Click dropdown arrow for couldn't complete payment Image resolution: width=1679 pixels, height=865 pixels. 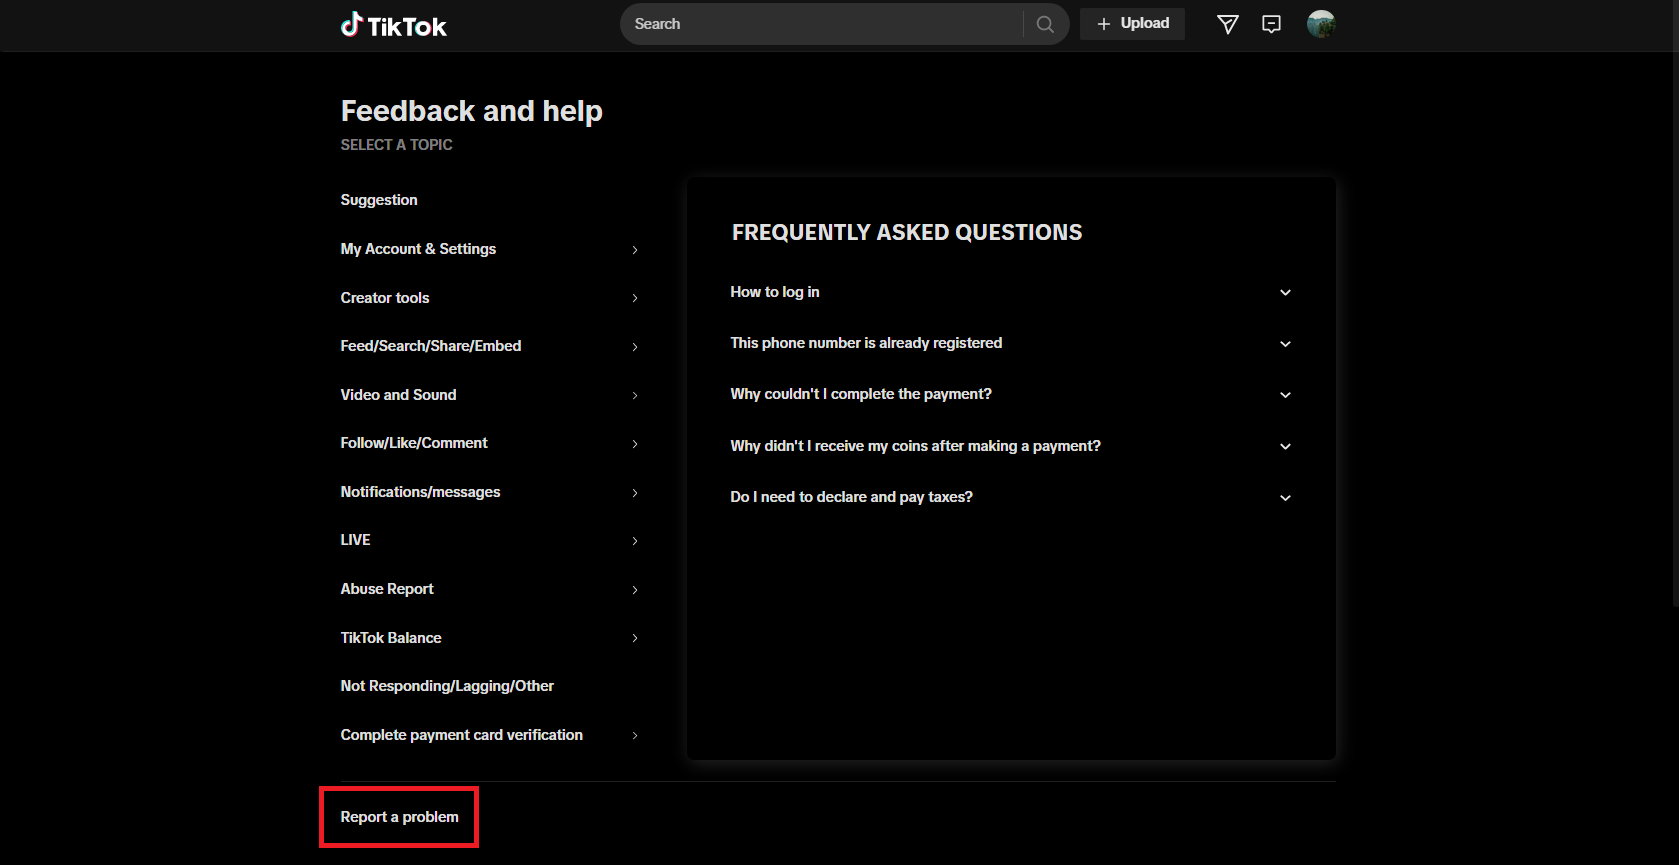1286,395
